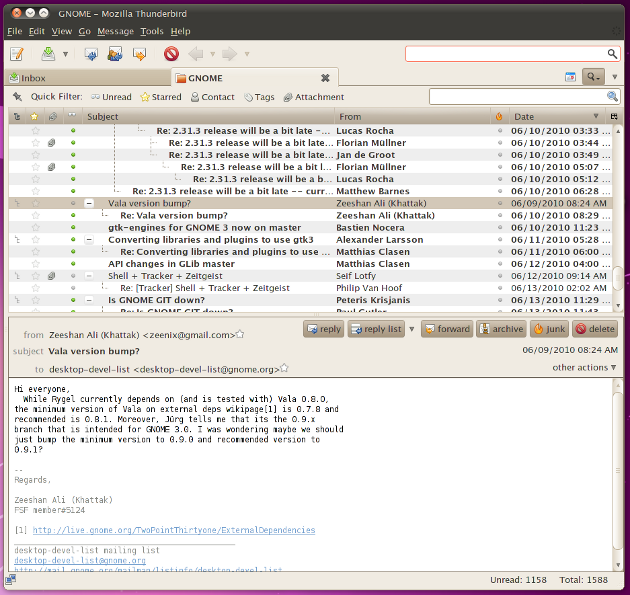Open the Go Forward history dropdown
Screen dimensions: 630x595
(247, 54)
